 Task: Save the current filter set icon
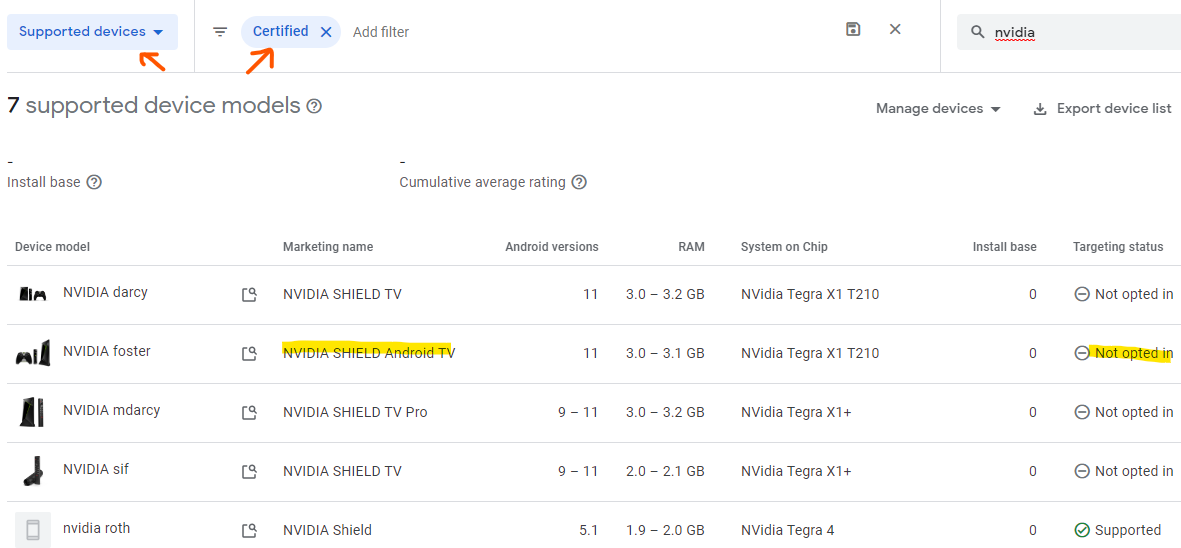853,29
